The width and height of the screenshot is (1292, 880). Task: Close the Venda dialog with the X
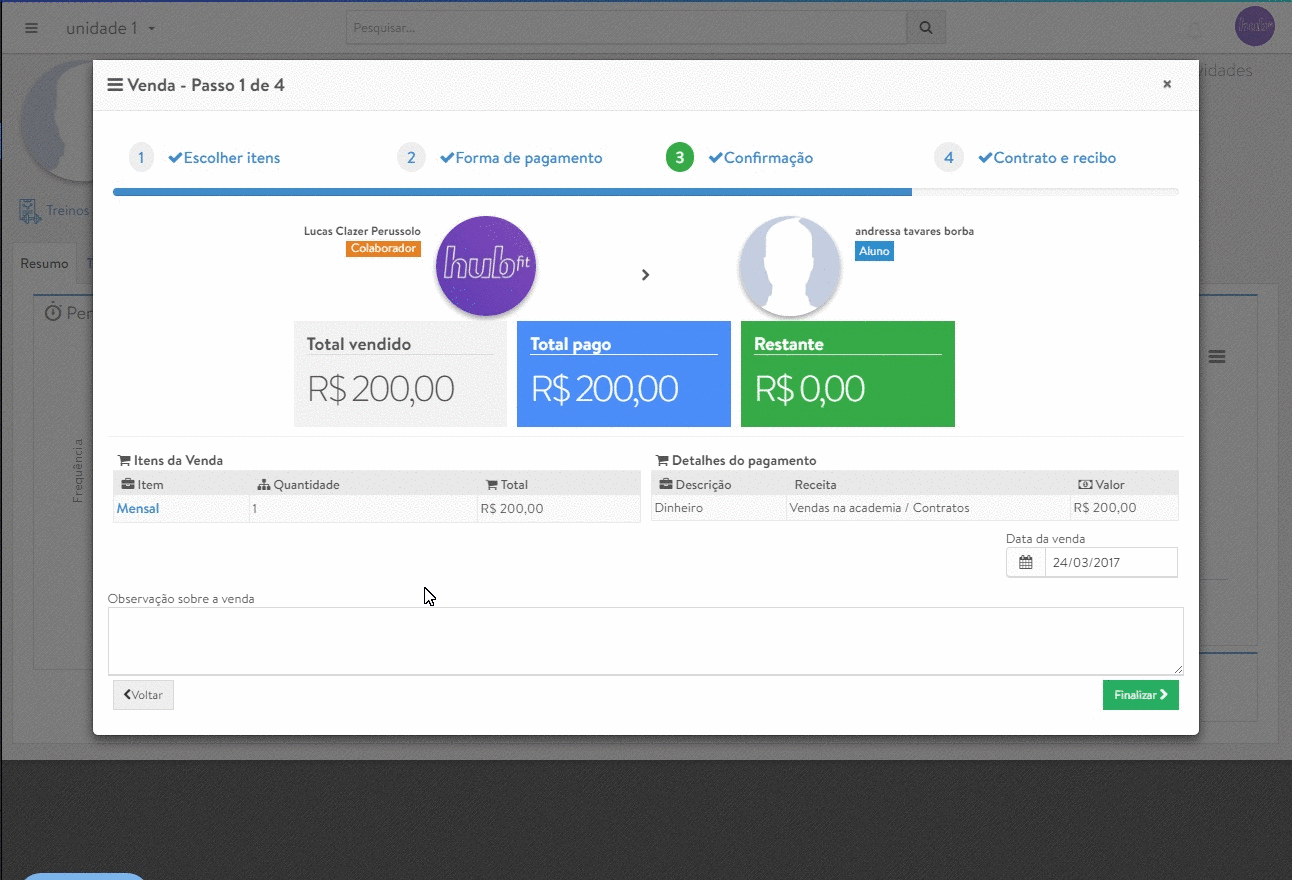coord(1166,85)
